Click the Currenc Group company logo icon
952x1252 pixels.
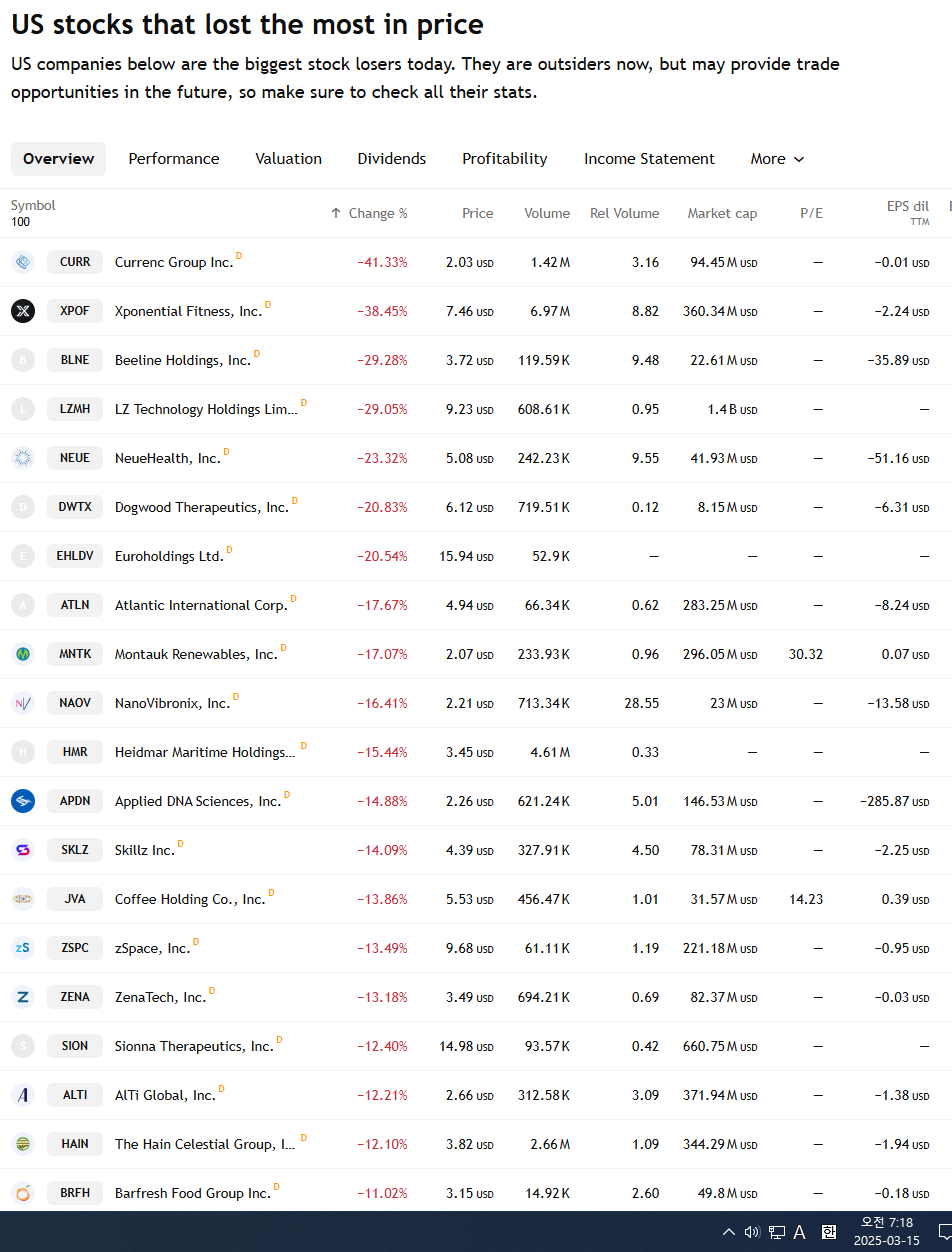[23, 262]
